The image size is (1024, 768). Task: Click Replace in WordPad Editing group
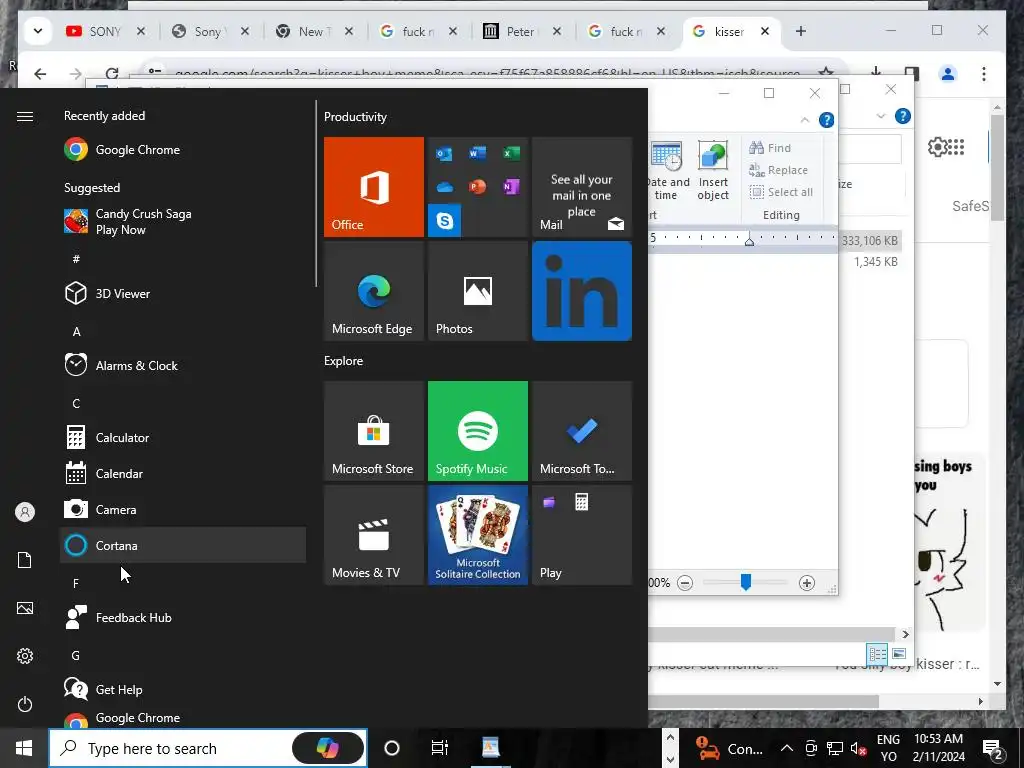[778, 170]
